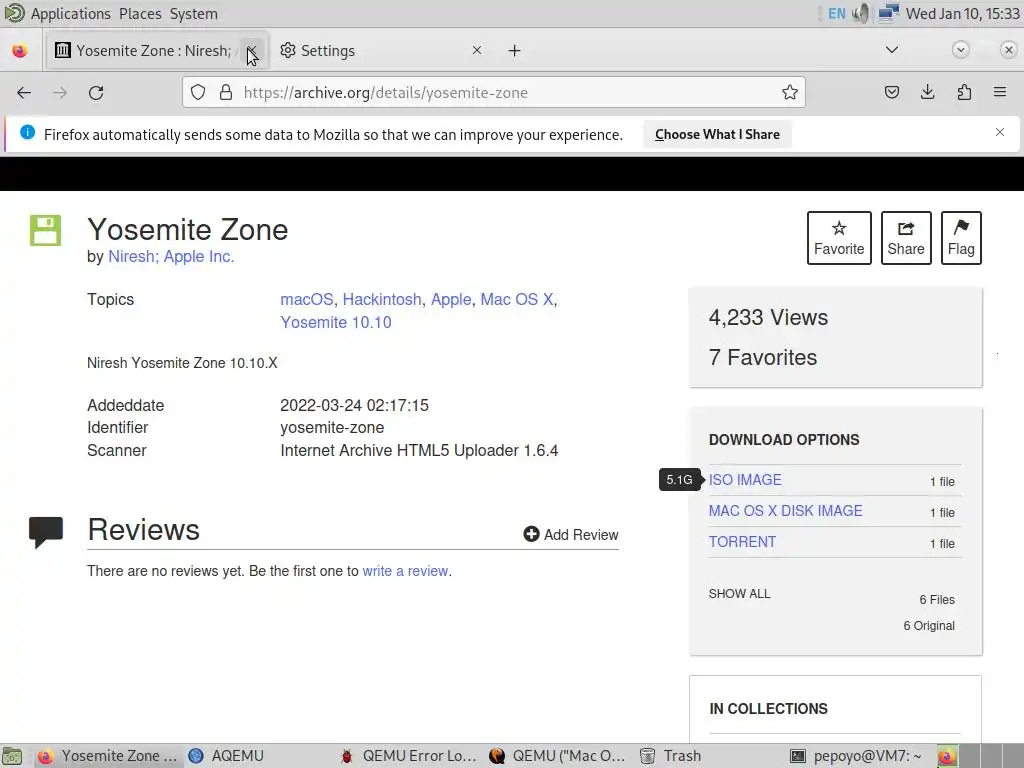Click the 7 Favorites text

[763, 357]
